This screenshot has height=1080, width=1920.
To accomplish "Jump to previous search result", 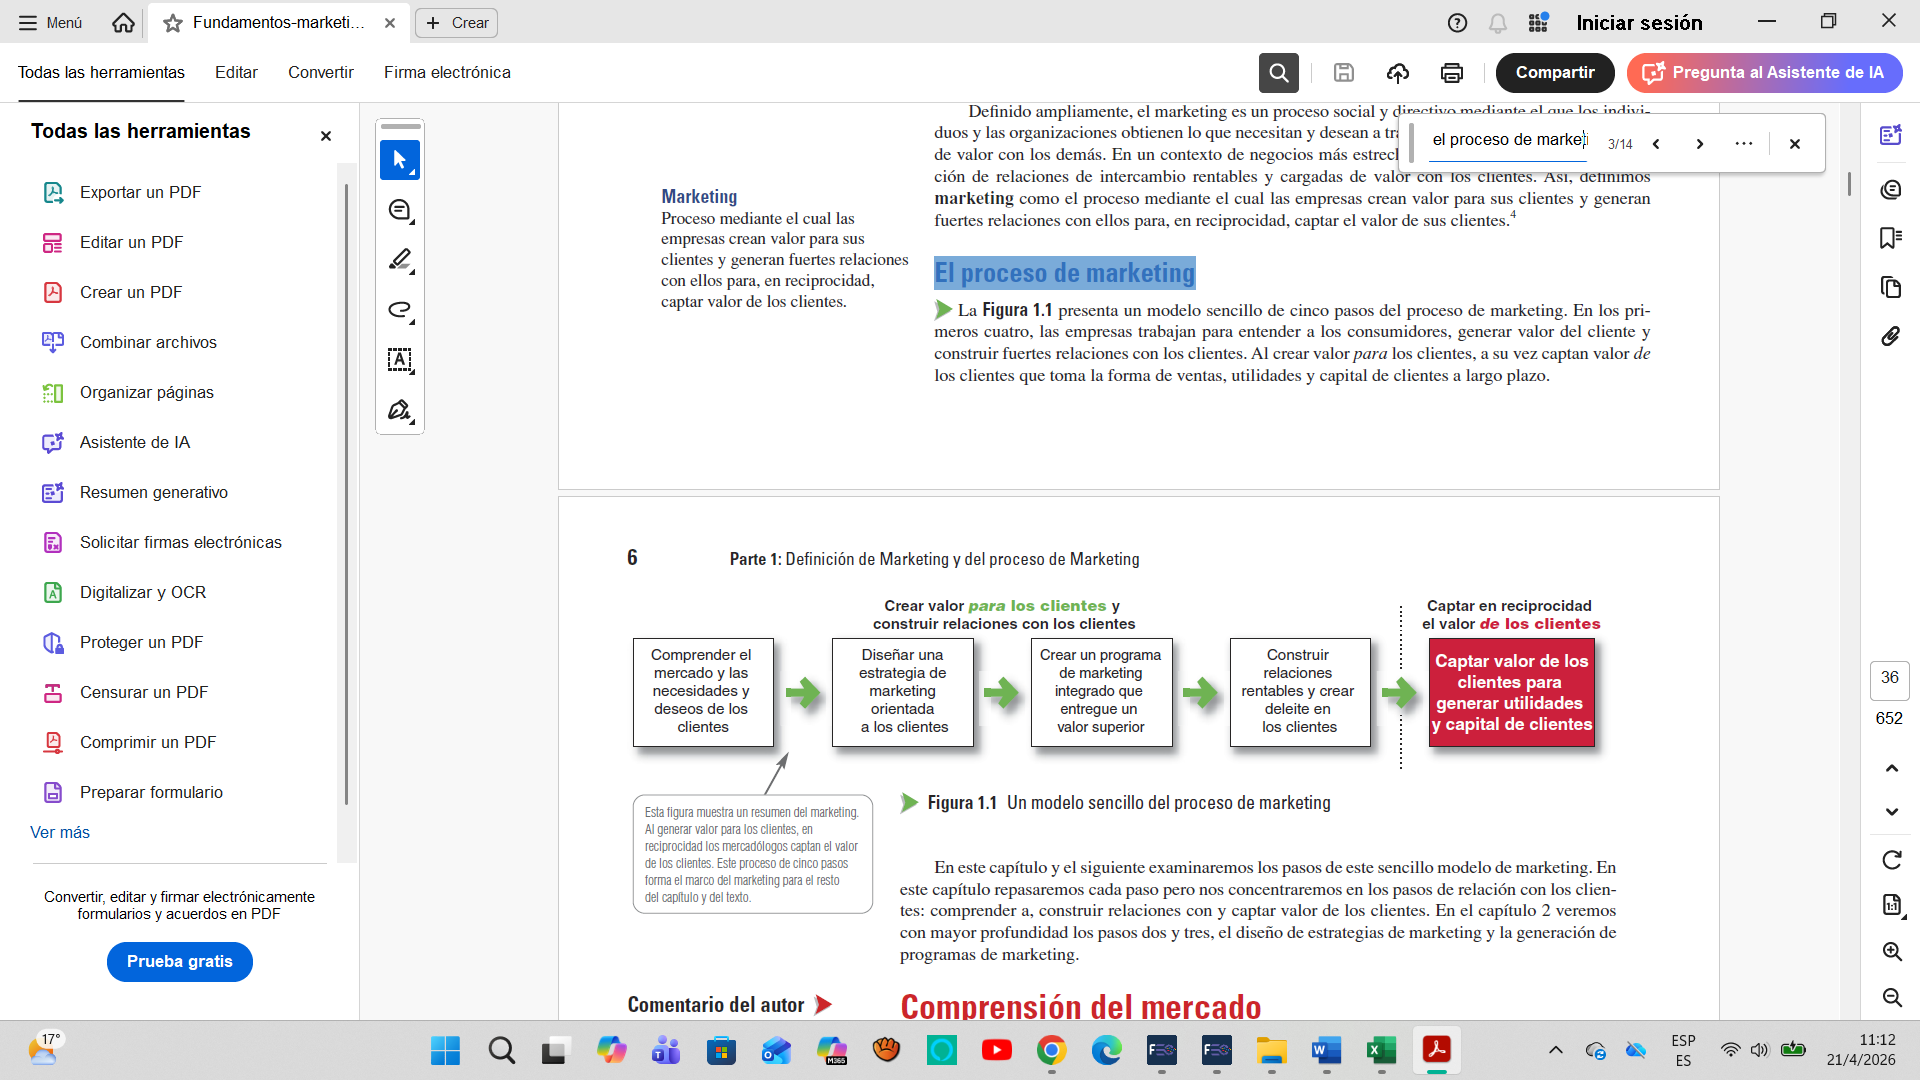I will point(1657,144).
